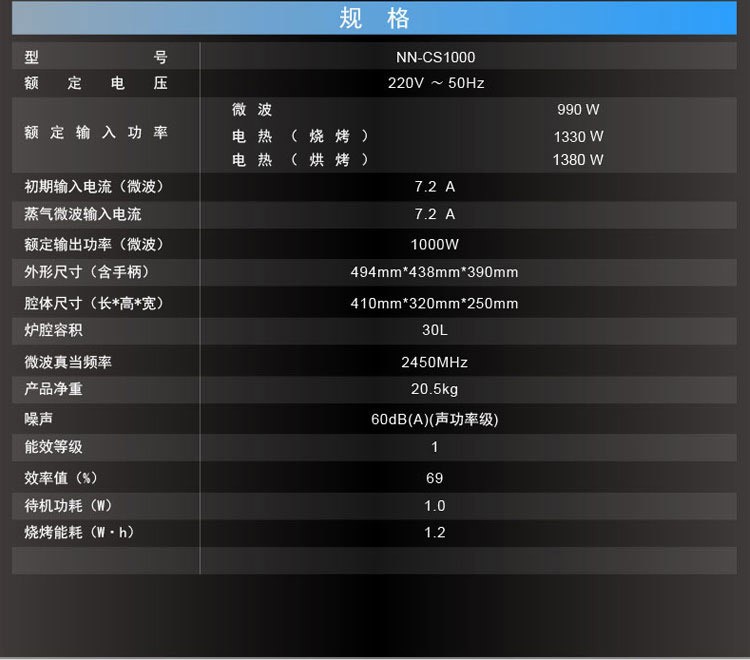Screen dimensions: 750x660
Task: Click the 20.5kg value
Action: [x=434, y=389]
